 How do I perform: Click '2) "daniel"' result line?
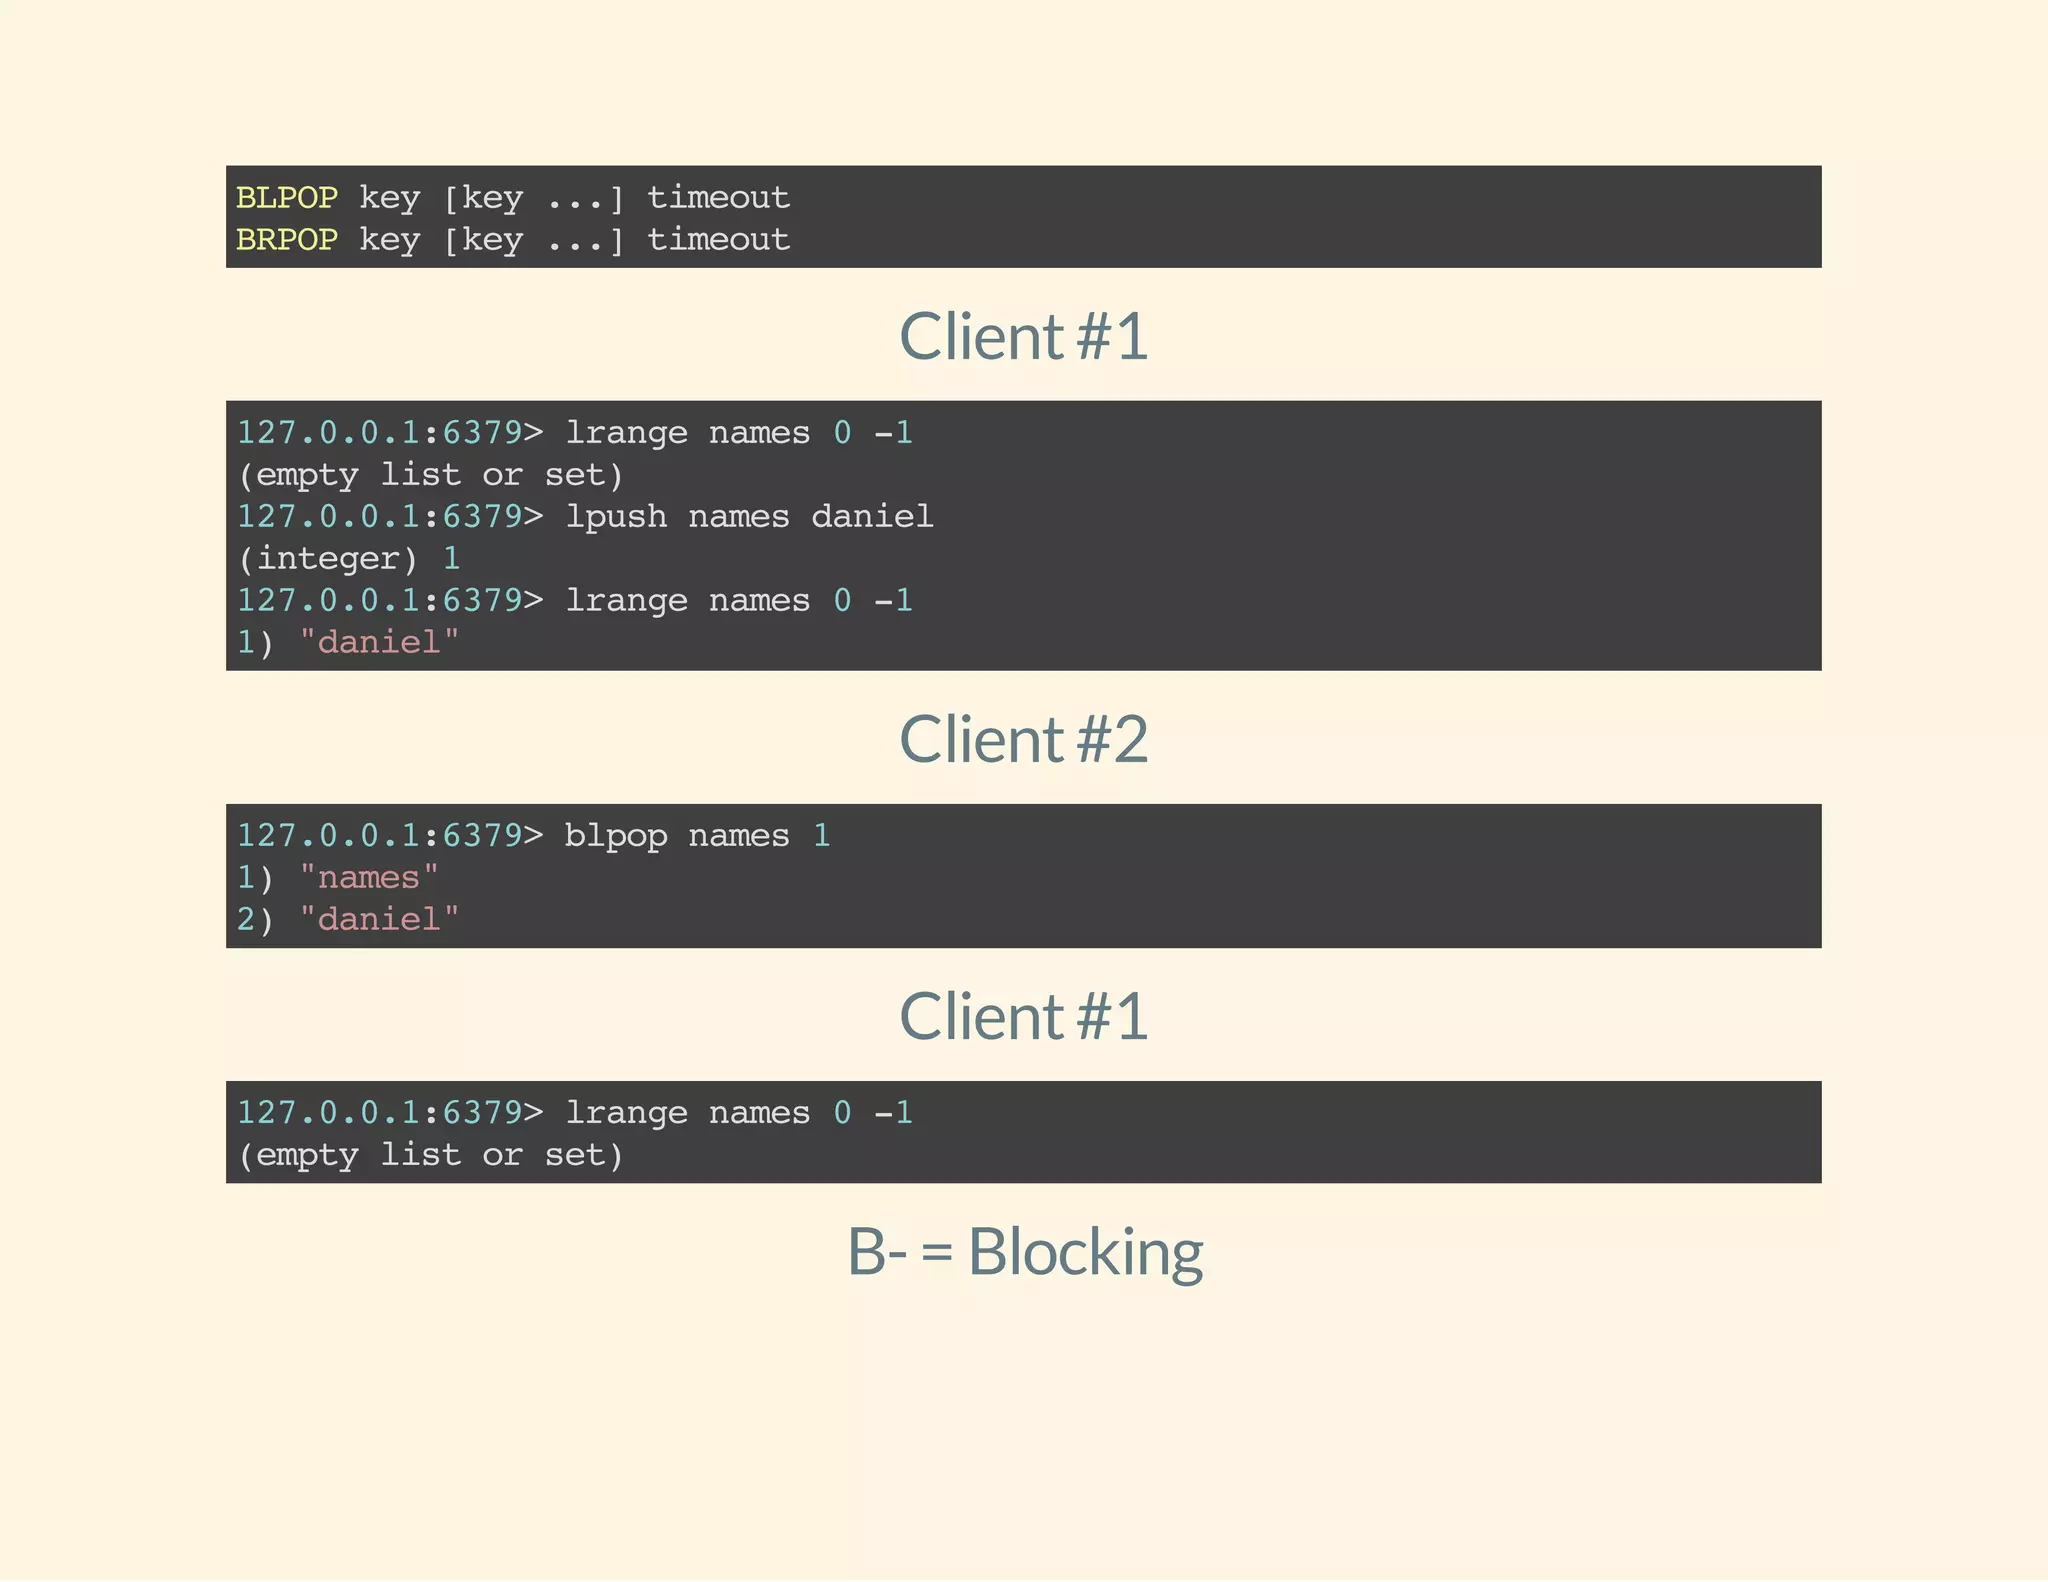point(347,919)
